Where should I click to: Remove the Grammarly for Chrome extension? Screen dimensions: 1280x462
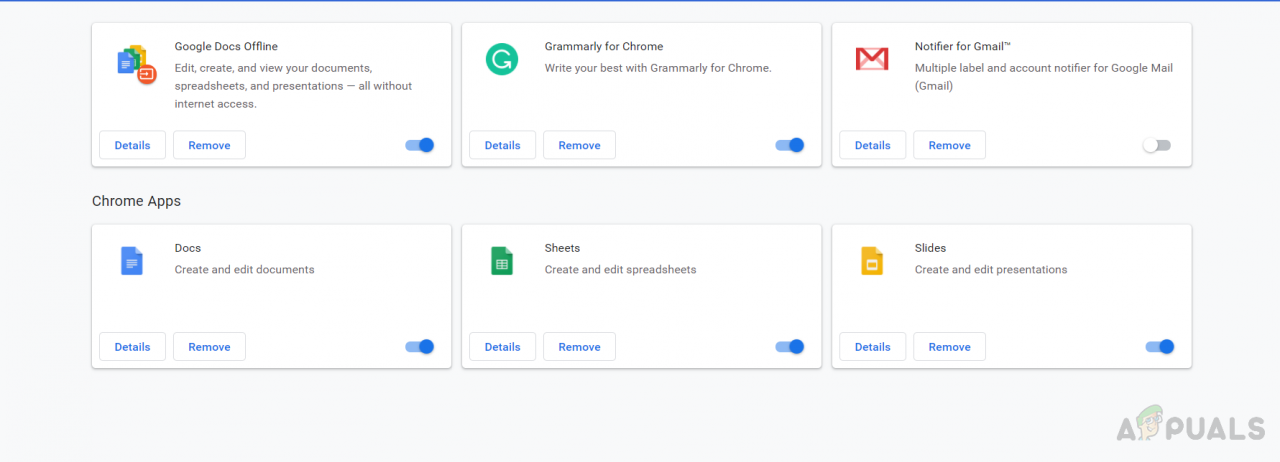click(x=579, y=145)
